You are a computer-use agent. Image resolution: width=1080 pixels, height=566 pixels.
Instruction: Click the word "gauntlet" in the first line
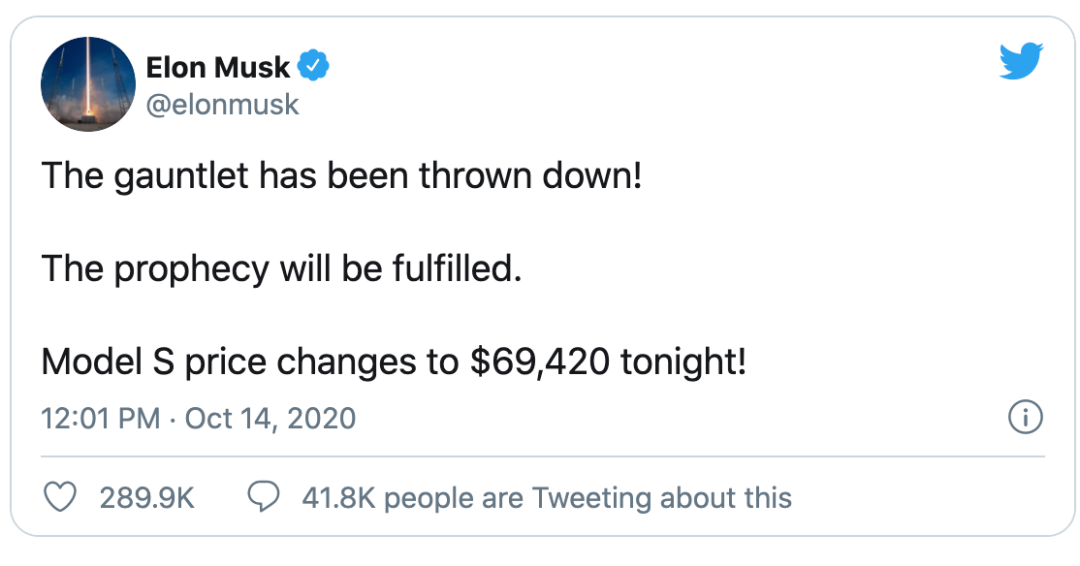181,176
